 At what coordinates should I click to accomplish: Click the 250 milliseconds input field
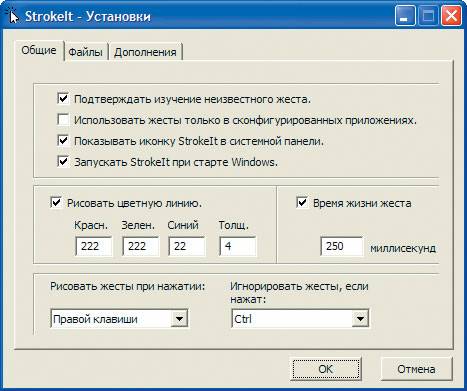tap(342, 246)
